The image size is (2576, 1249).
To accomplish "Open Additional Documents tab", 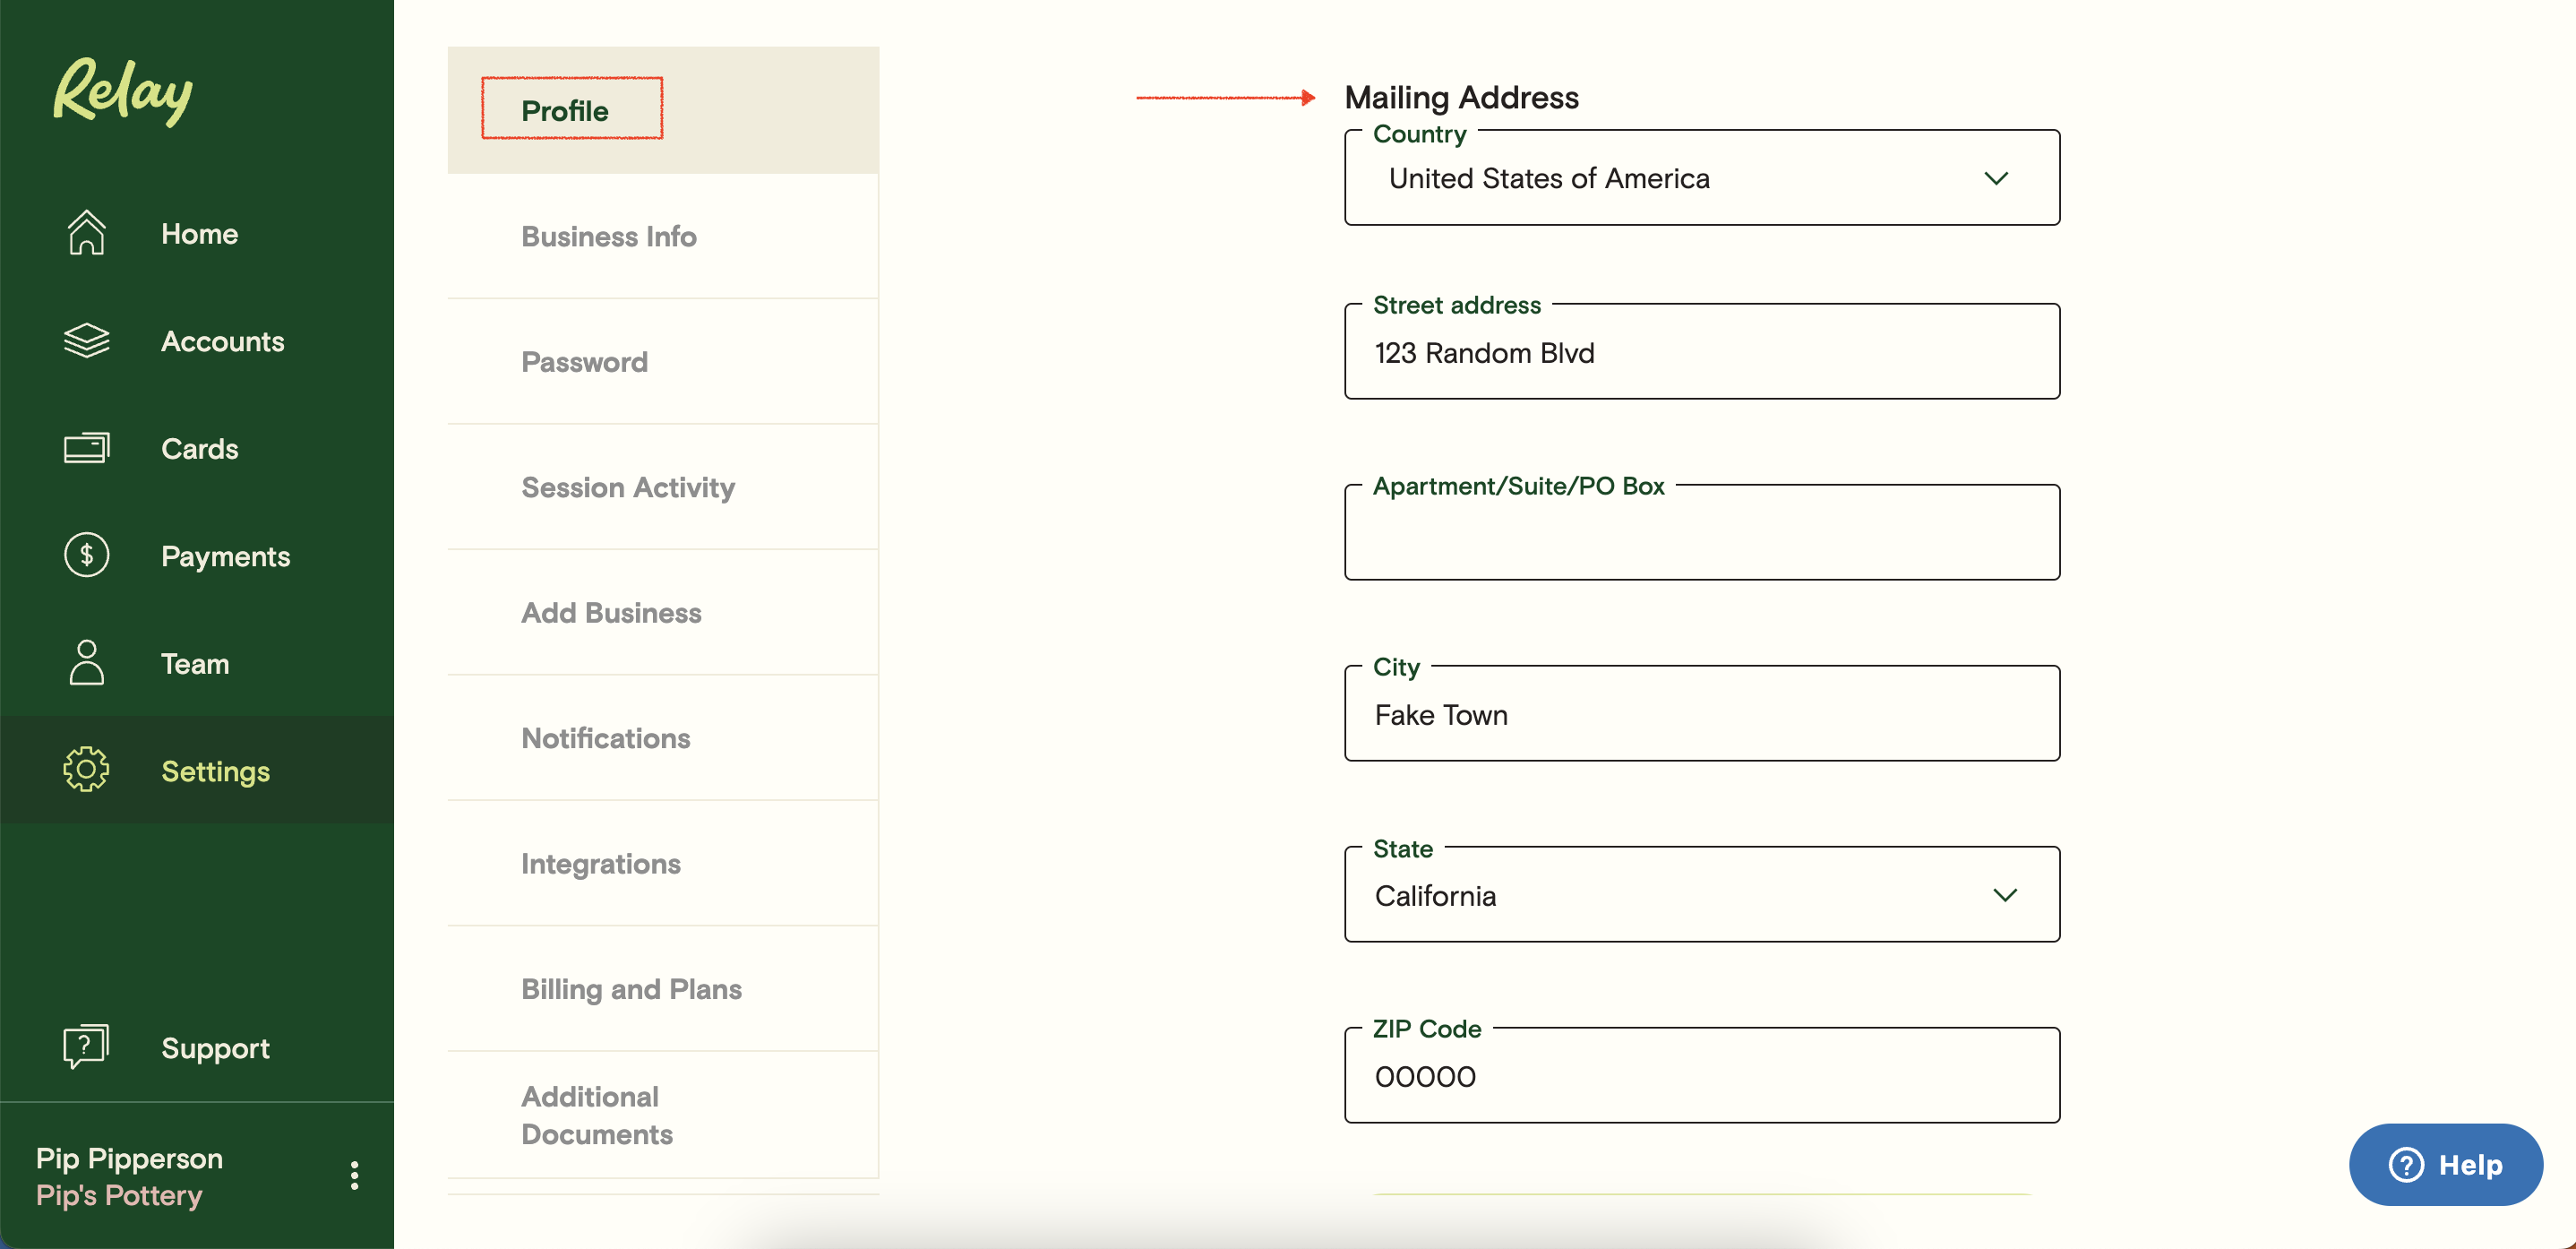I will pos(663,1115).
